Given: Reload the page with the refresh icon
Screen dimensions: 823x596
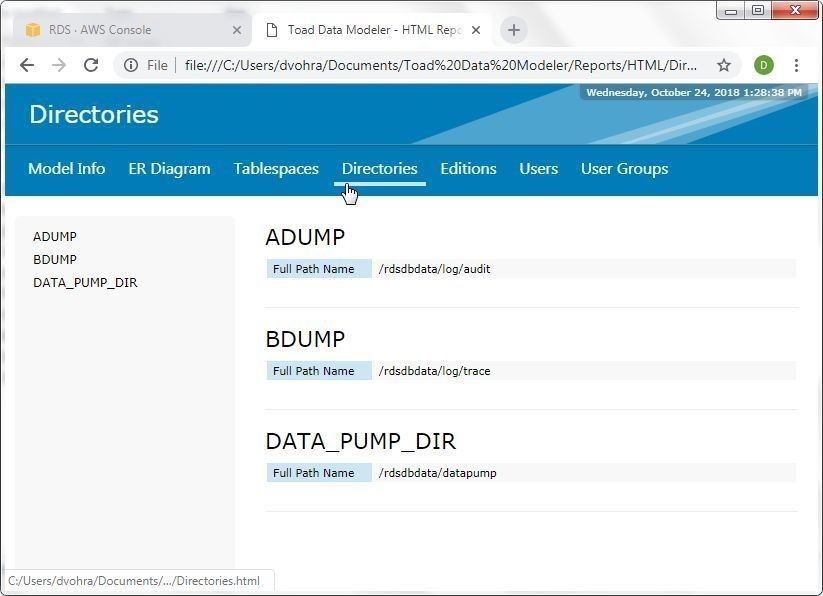Looking at the screenshot, I should pyautogui.click(x=91, y=65).
